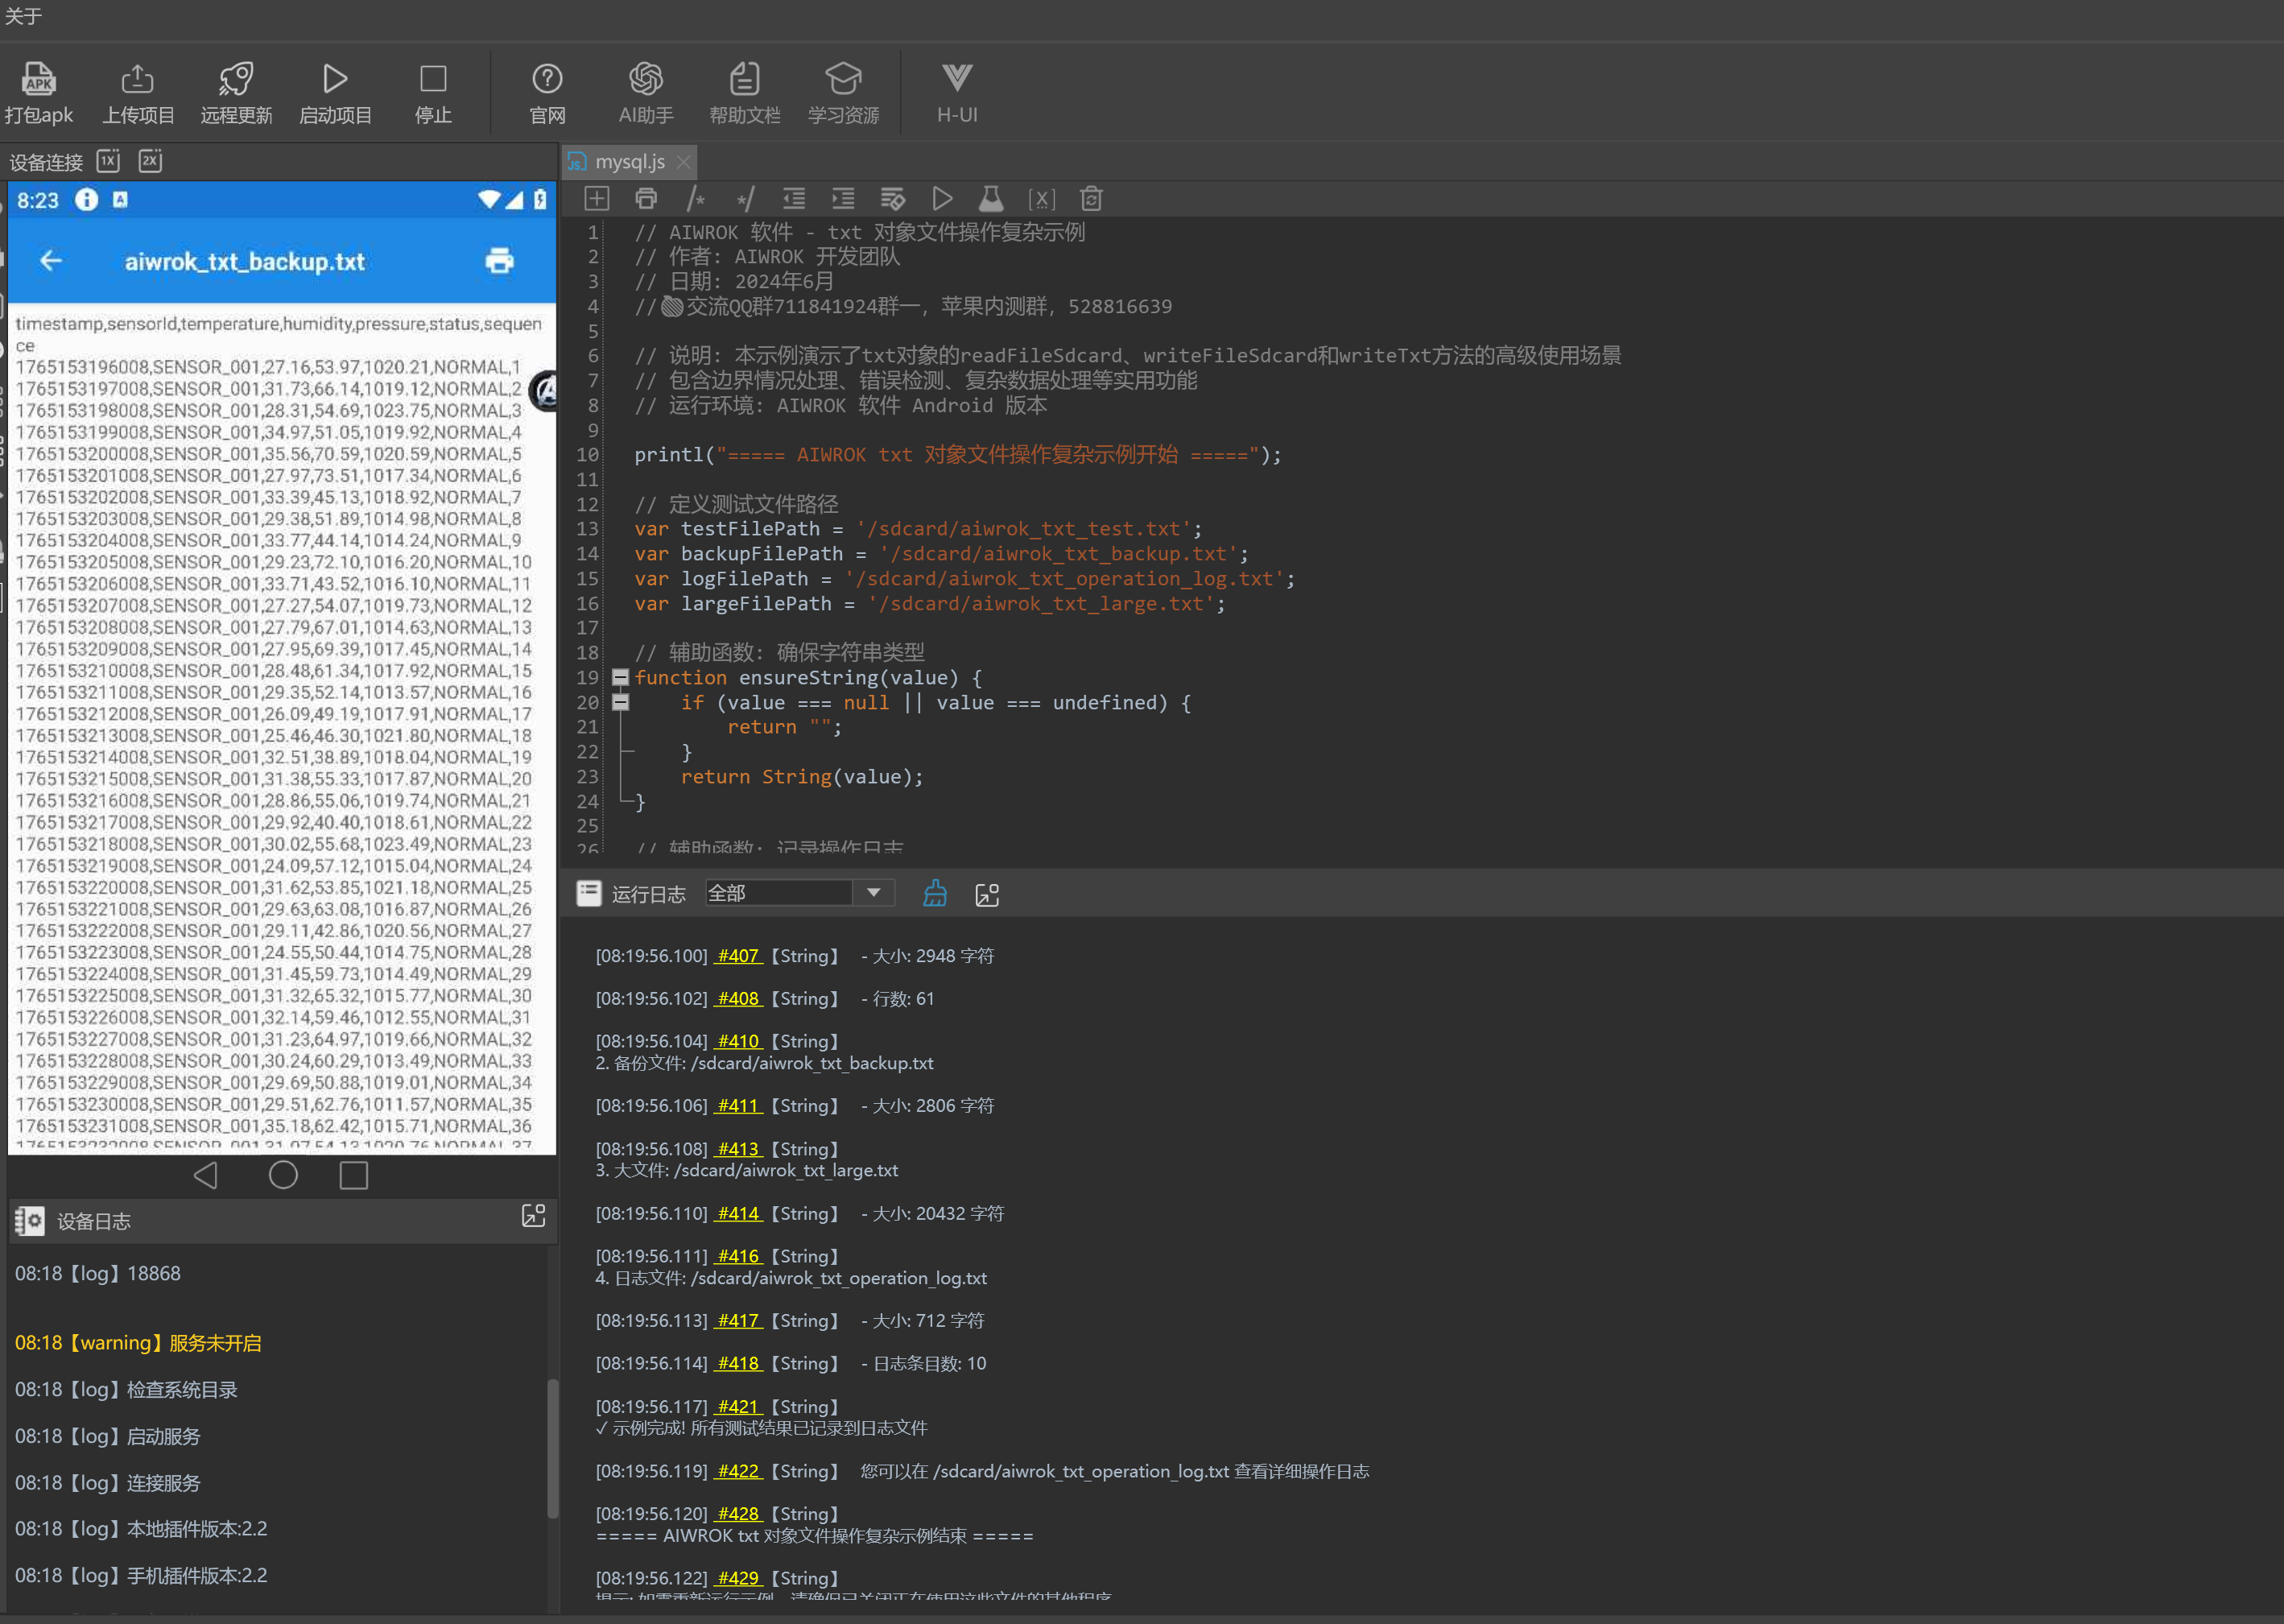2284x1624 pixels.
Task: Click the clear log broom icon
Action: click(x=934, y=893)
